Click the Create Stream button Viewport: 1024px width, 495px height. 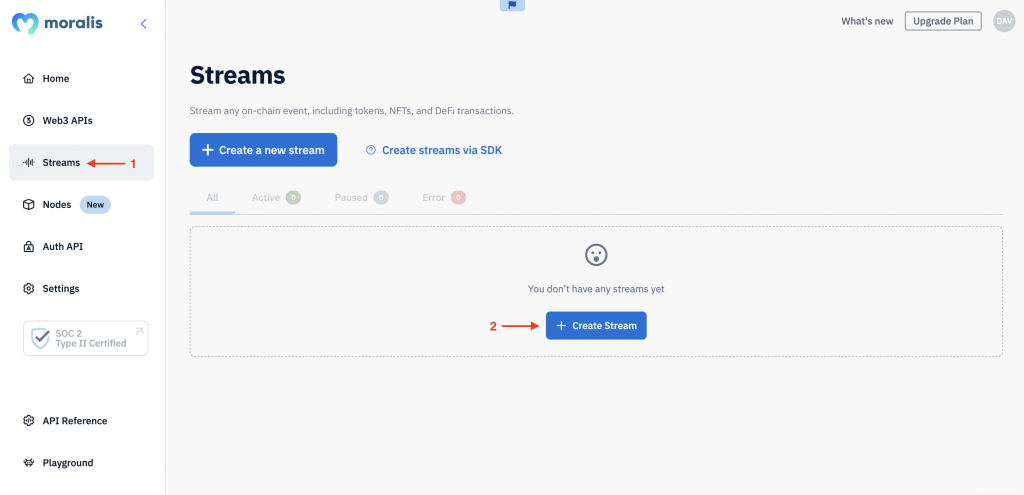pos(596,326)
